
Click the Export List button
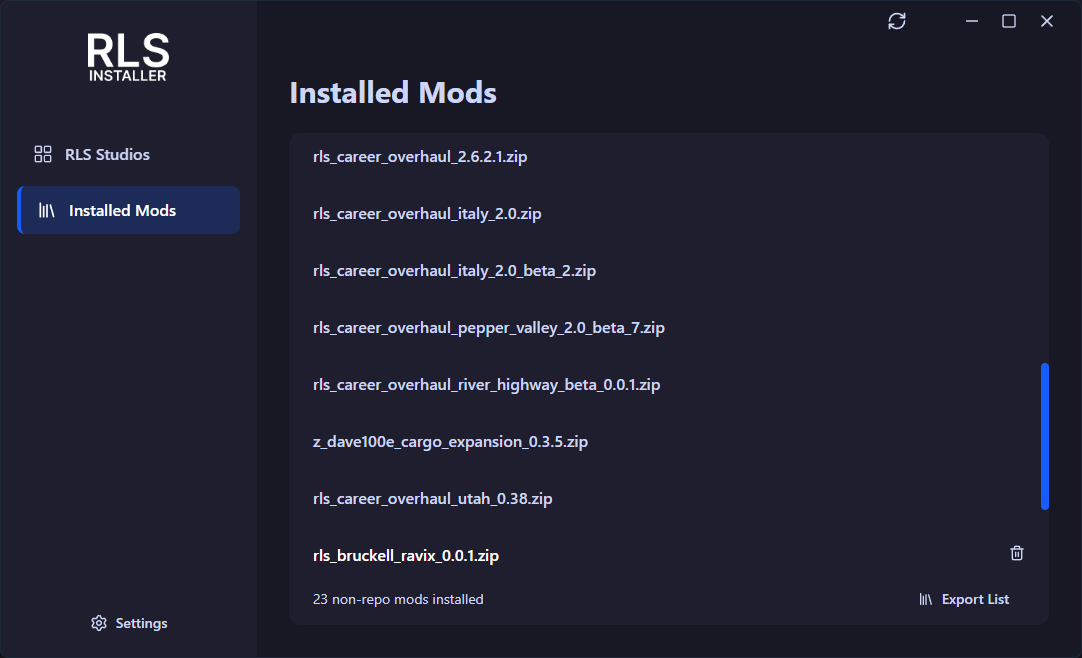[x=975, y=599]
